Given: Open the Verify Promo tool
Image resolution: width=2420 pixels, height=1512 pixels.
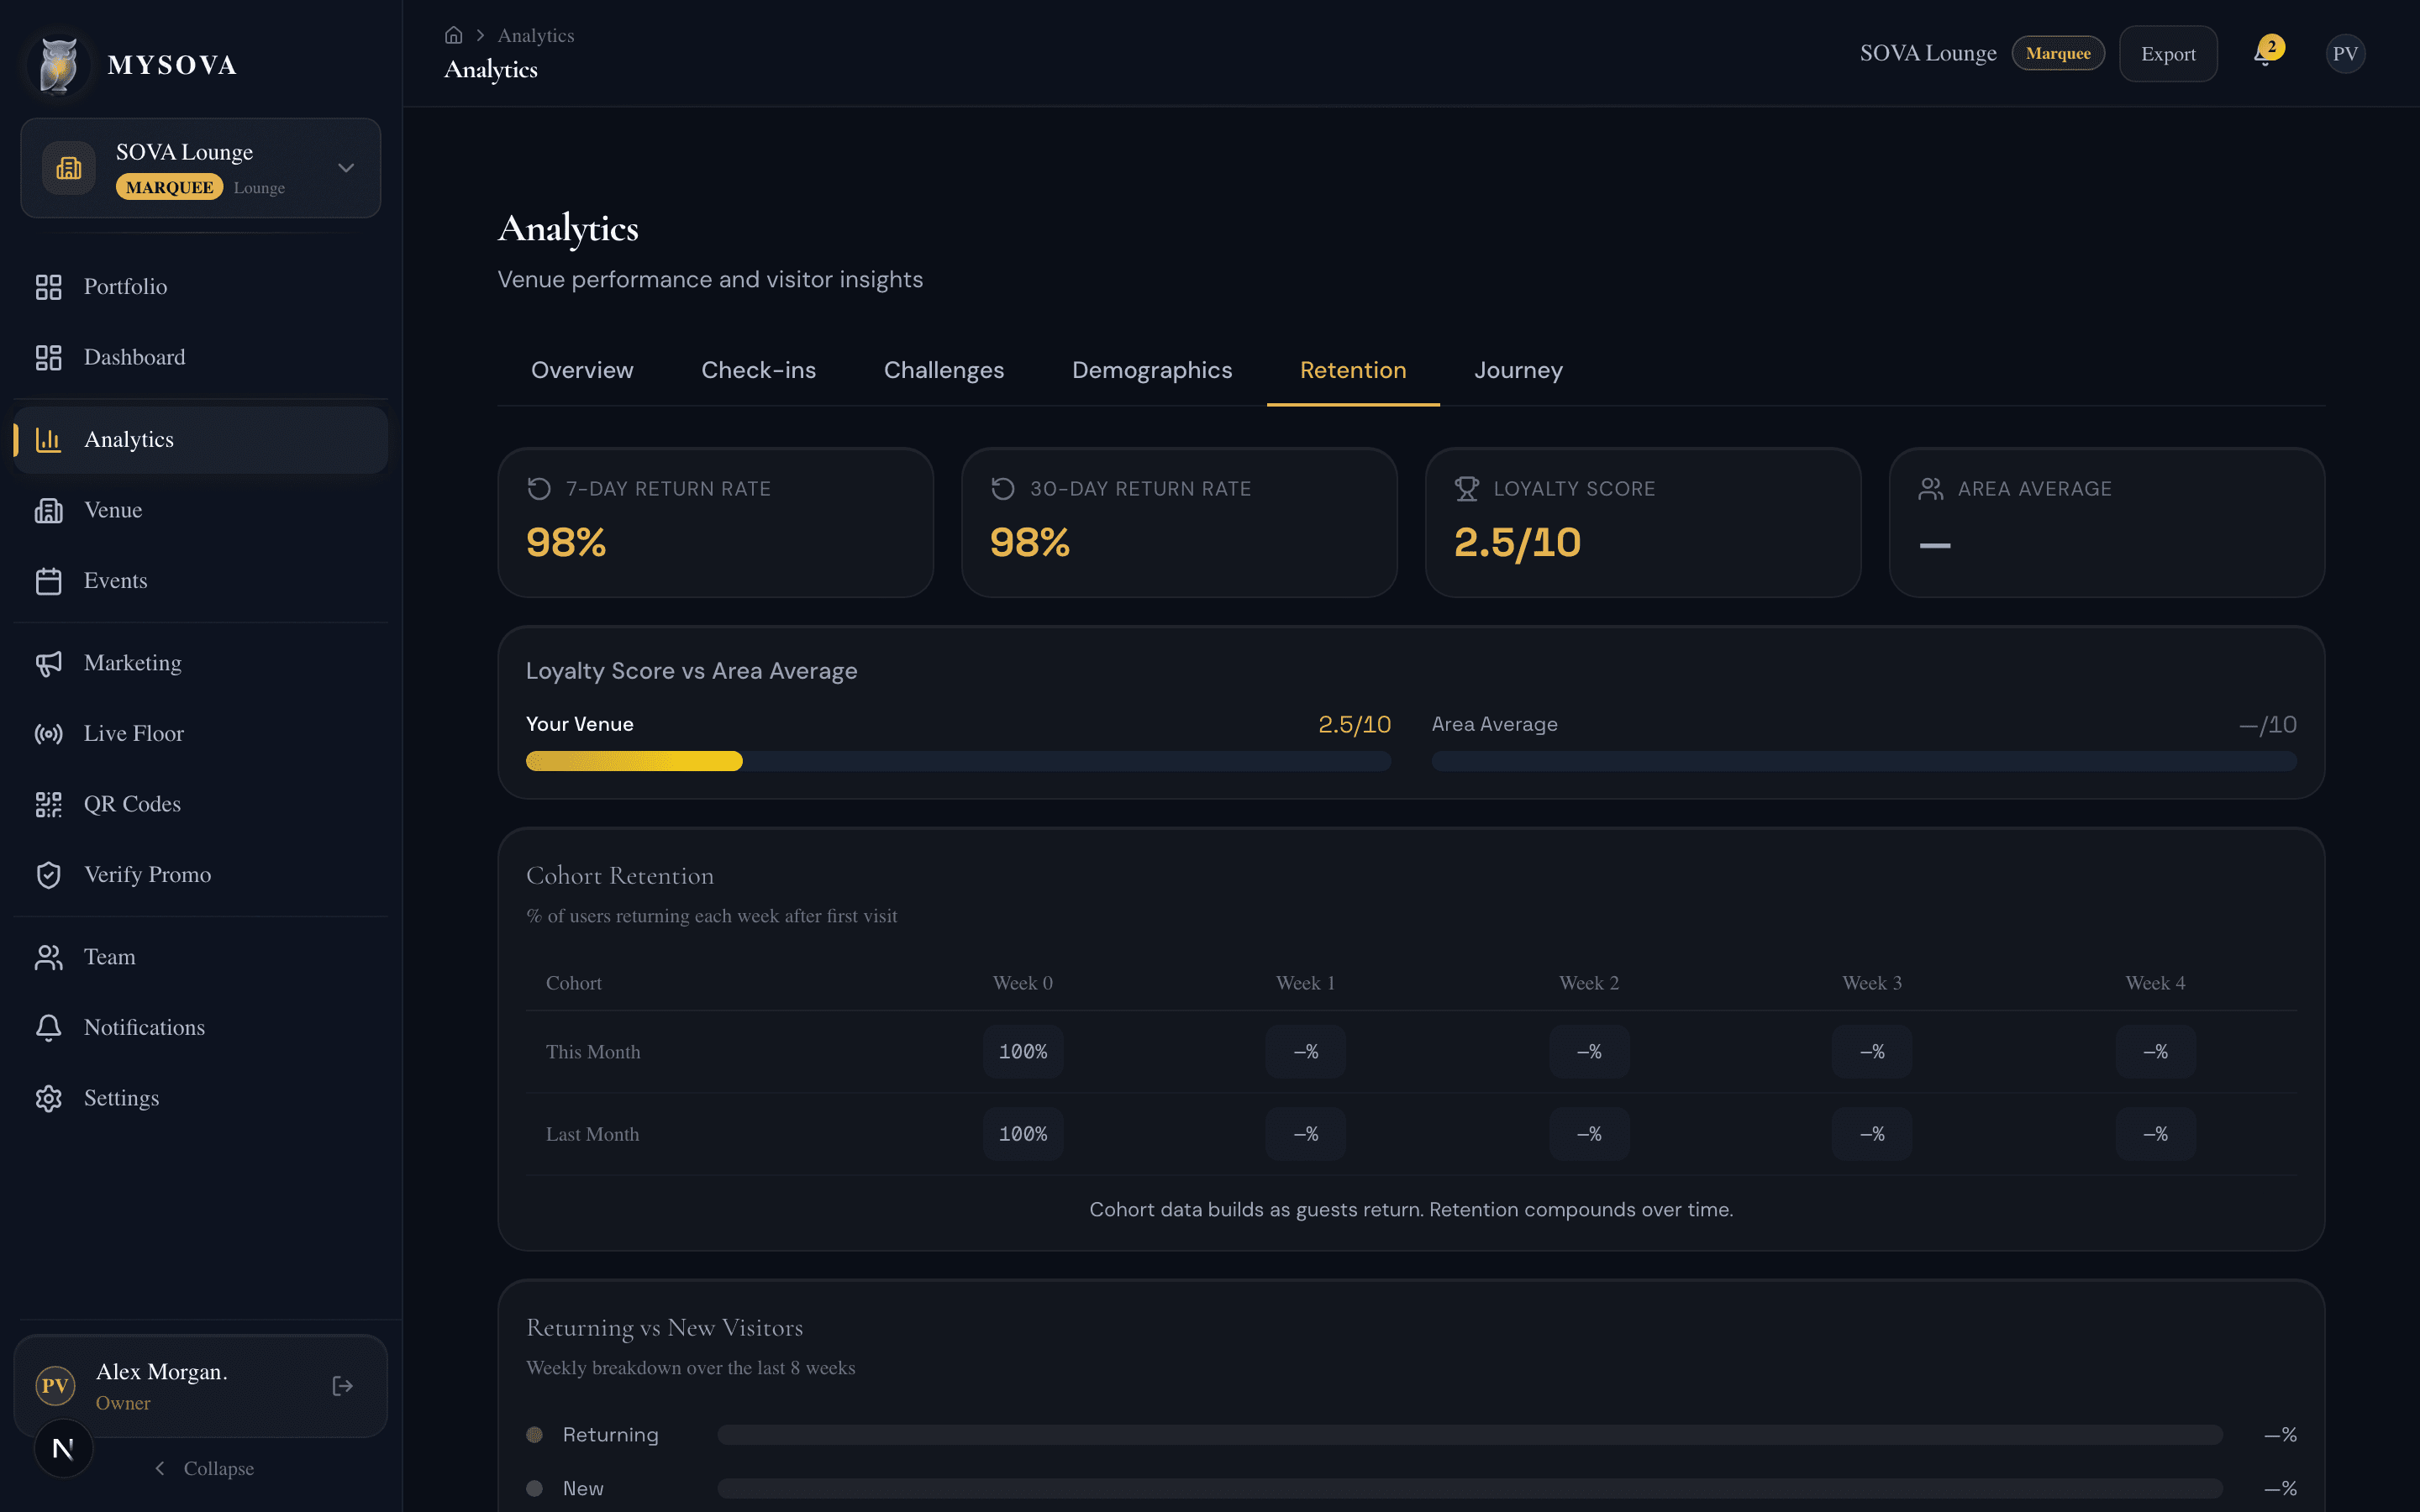Looking at the screenshot, I should [147, 874].
